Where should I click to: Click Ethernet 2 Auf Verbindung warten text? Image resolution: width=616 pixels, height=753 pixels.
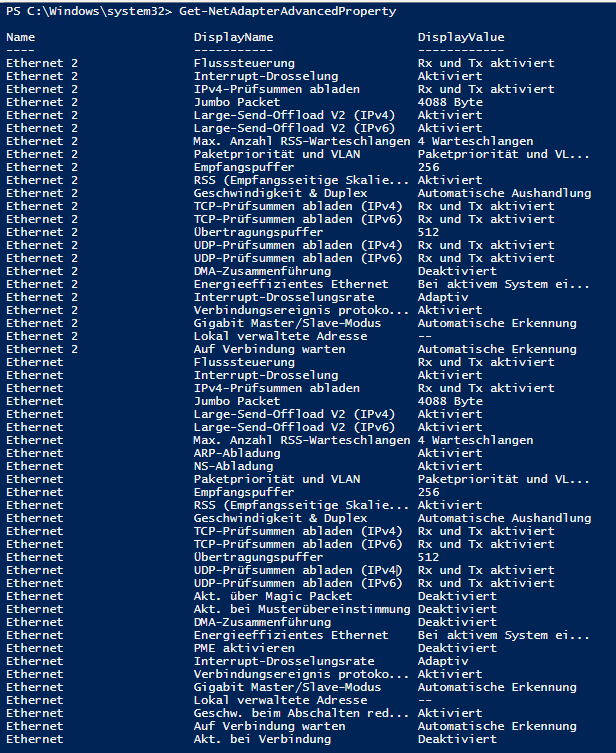tap(269, 349)
